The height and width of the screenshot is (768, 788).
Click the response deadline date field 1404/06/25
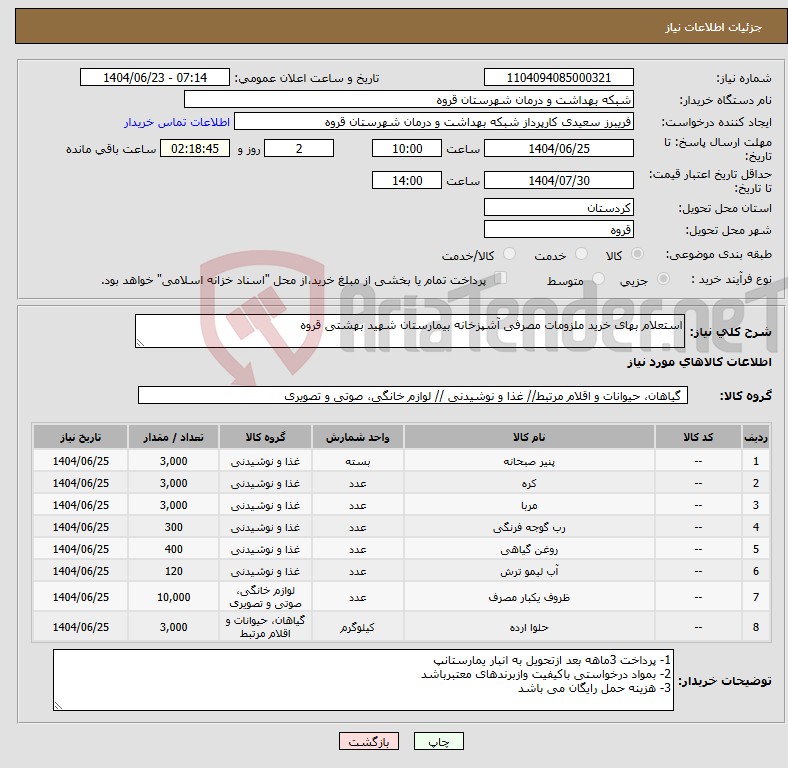tap(558, 148)
